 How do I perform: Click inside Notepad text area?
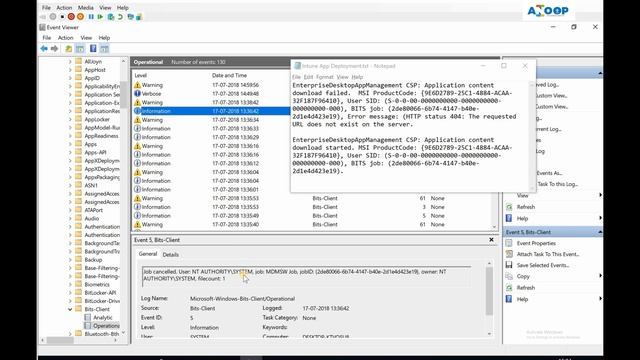click(410, 135)
